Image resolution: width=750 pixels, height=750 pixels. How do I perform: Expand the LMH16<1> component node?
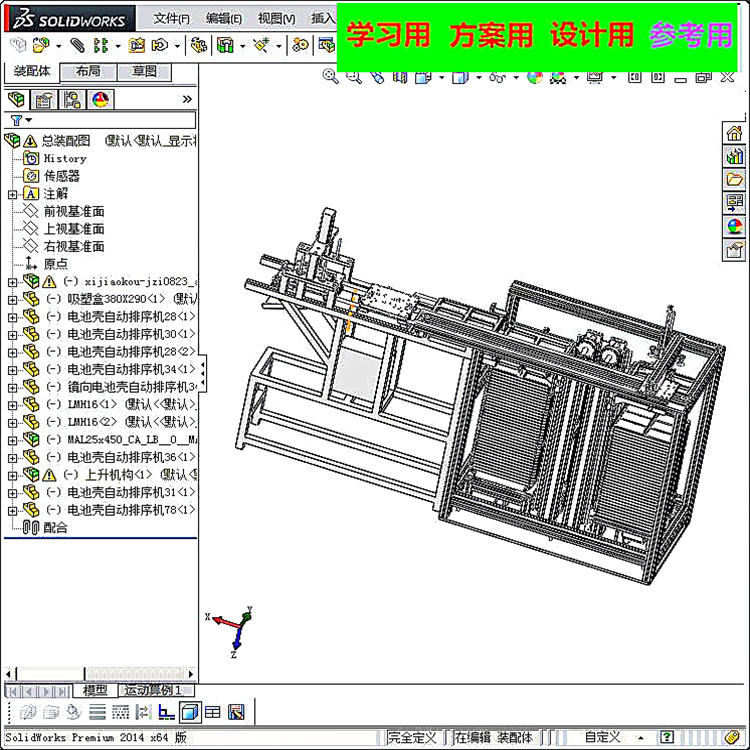coord(12,405)
